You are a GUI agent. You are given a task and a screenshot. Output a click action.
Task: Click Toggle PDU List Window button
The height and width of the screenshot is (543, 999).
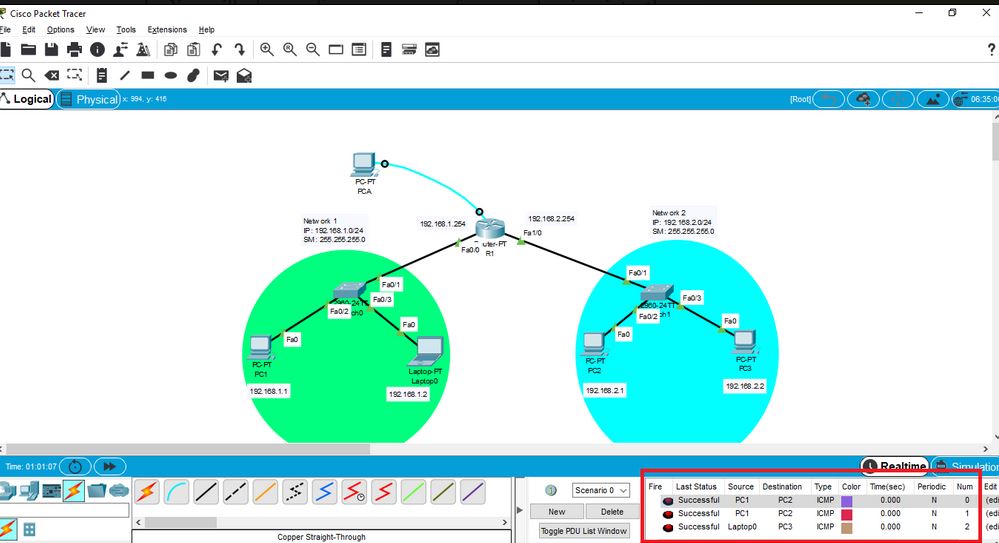[x=584, y=531]
